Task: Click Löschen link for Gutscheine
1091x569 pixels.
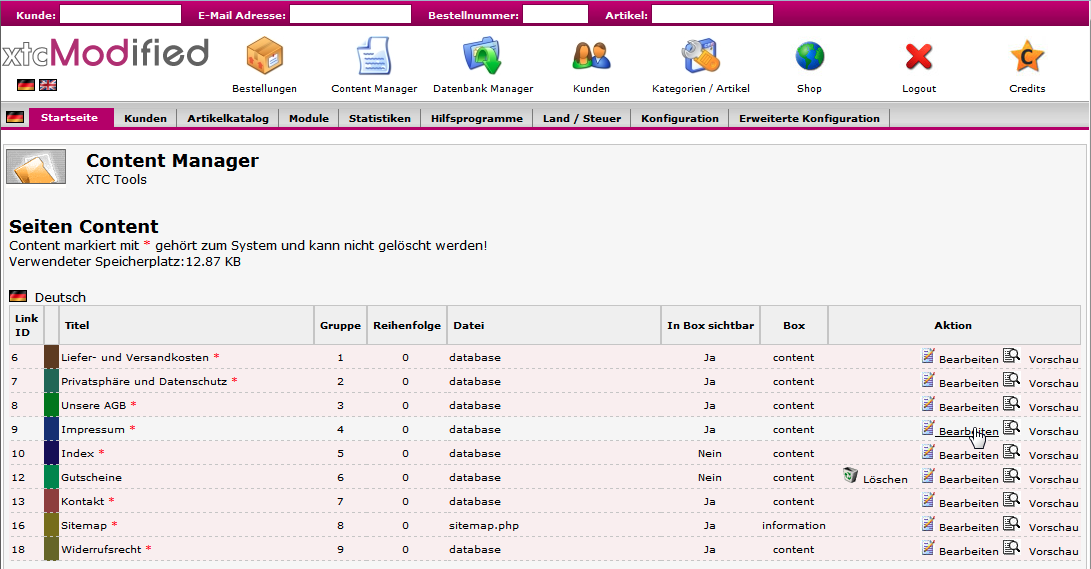Action: coord(885,479)
